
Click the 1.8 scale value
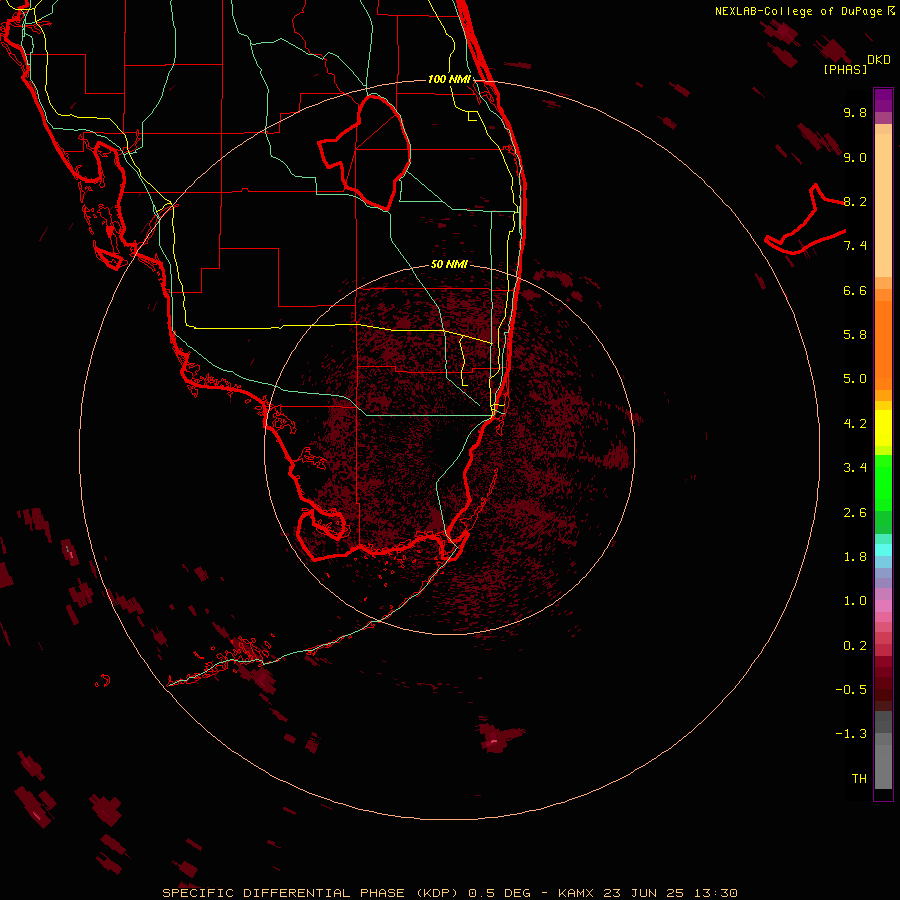click(x=855, y=557)
